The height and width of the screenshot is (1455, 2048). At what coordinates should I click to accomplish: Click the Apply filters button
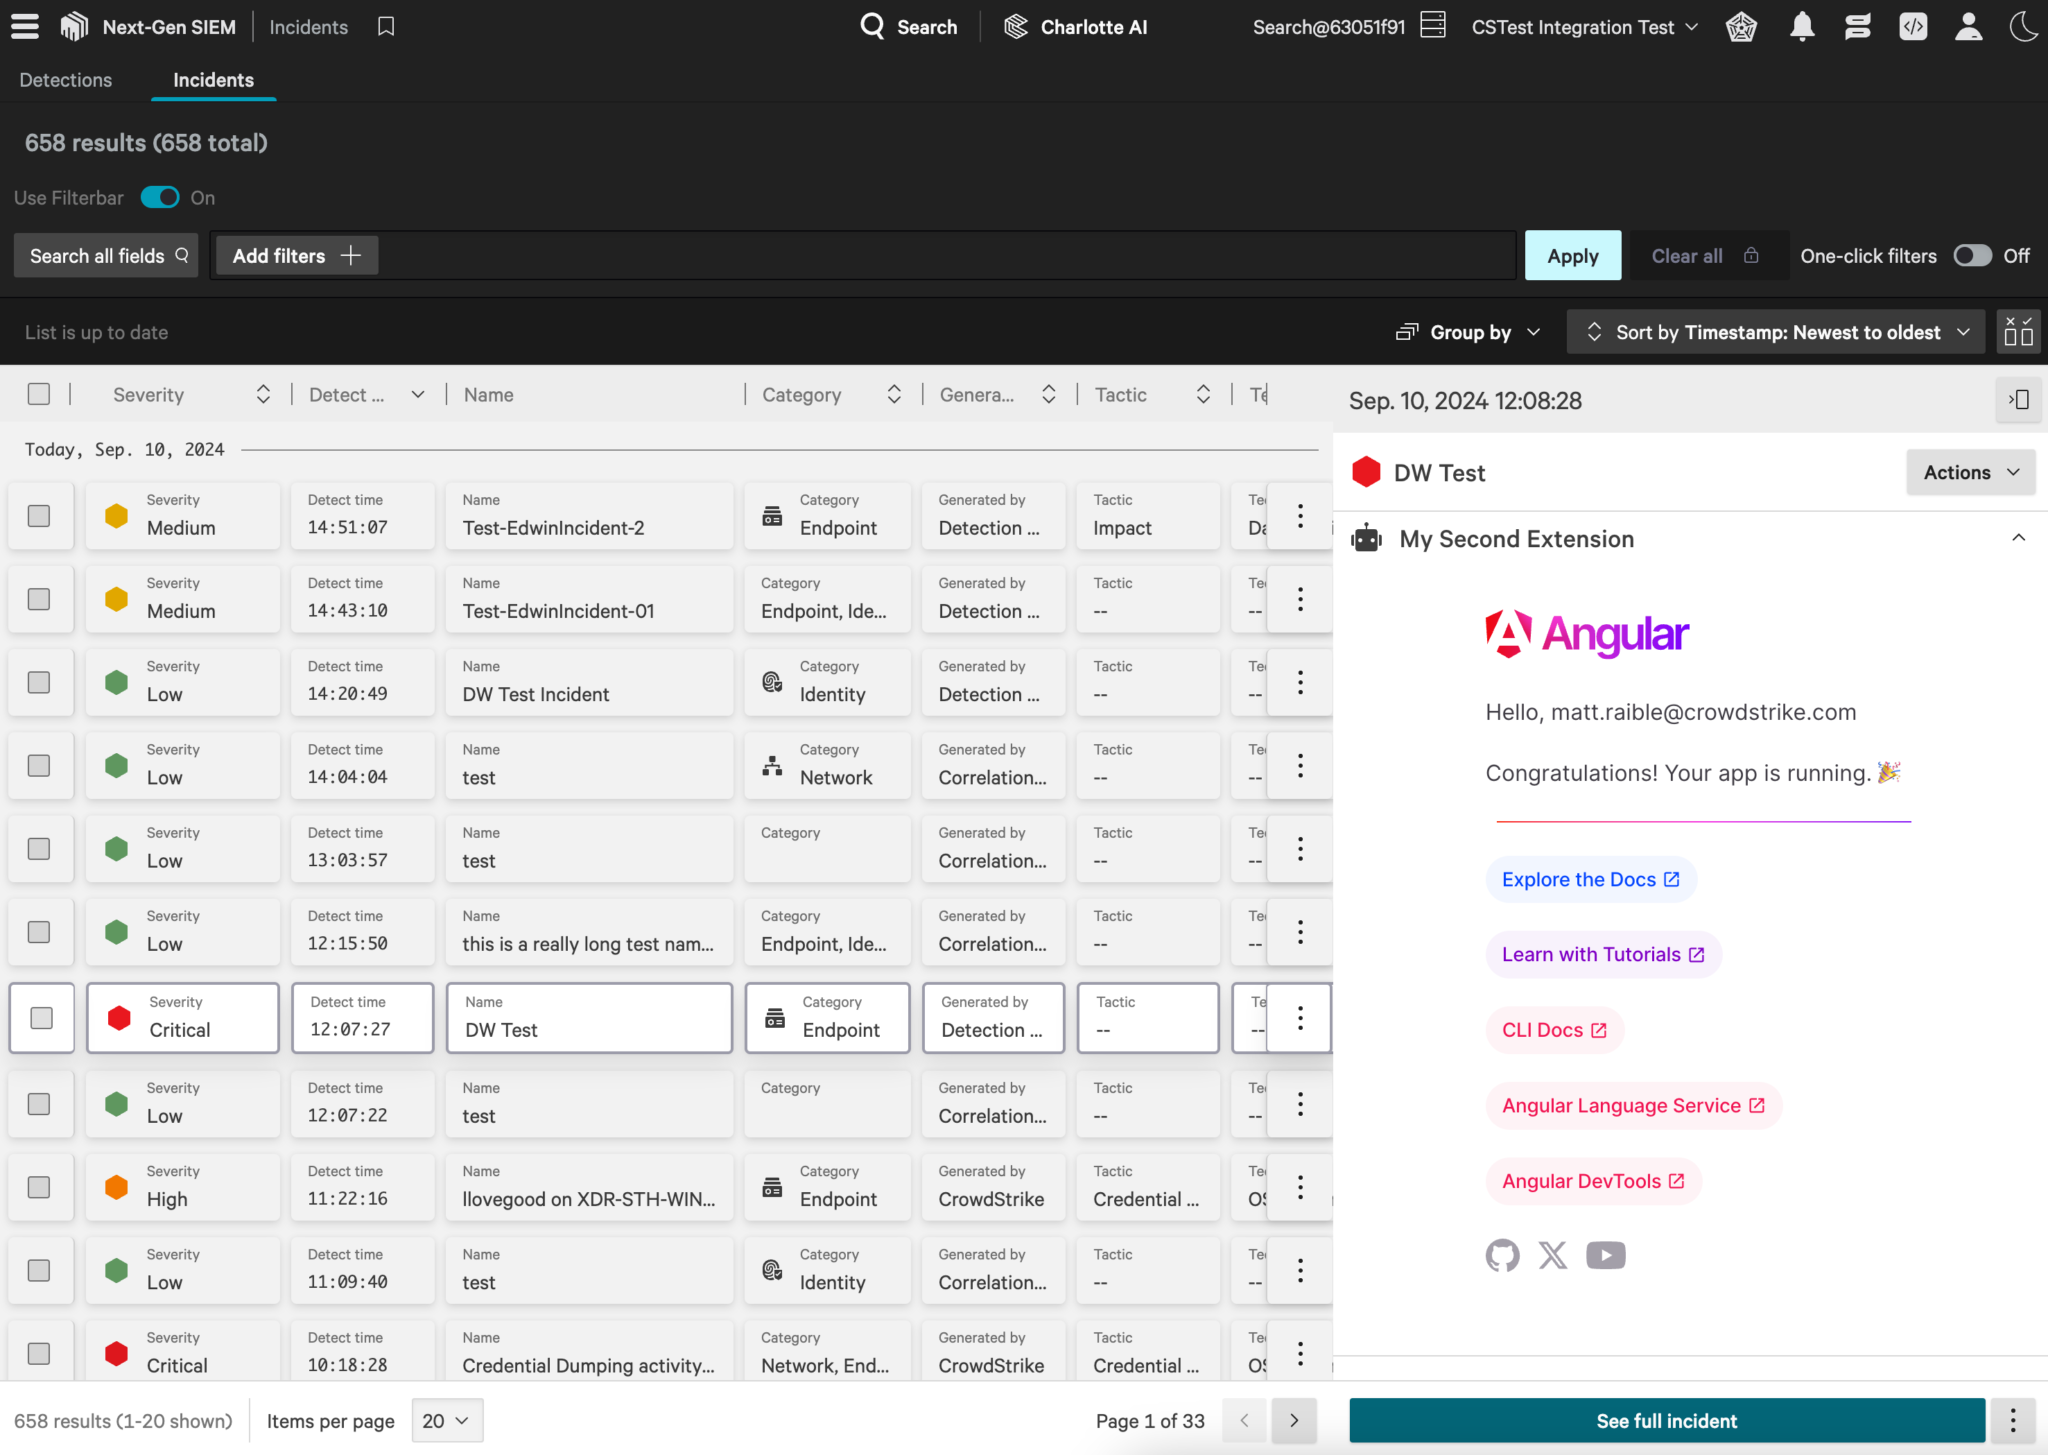[1572, 255]
